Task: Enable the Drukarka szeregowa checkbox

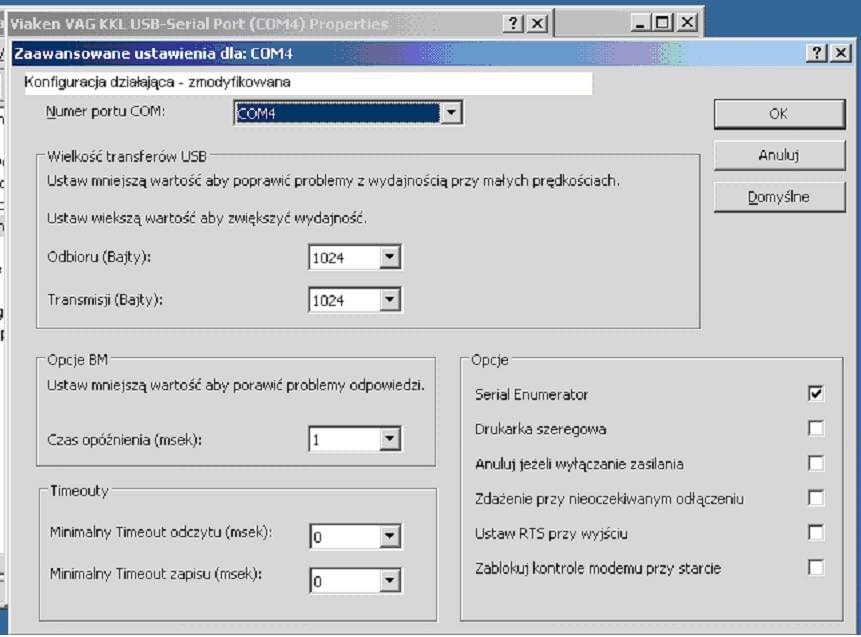Action: point(816,428)
